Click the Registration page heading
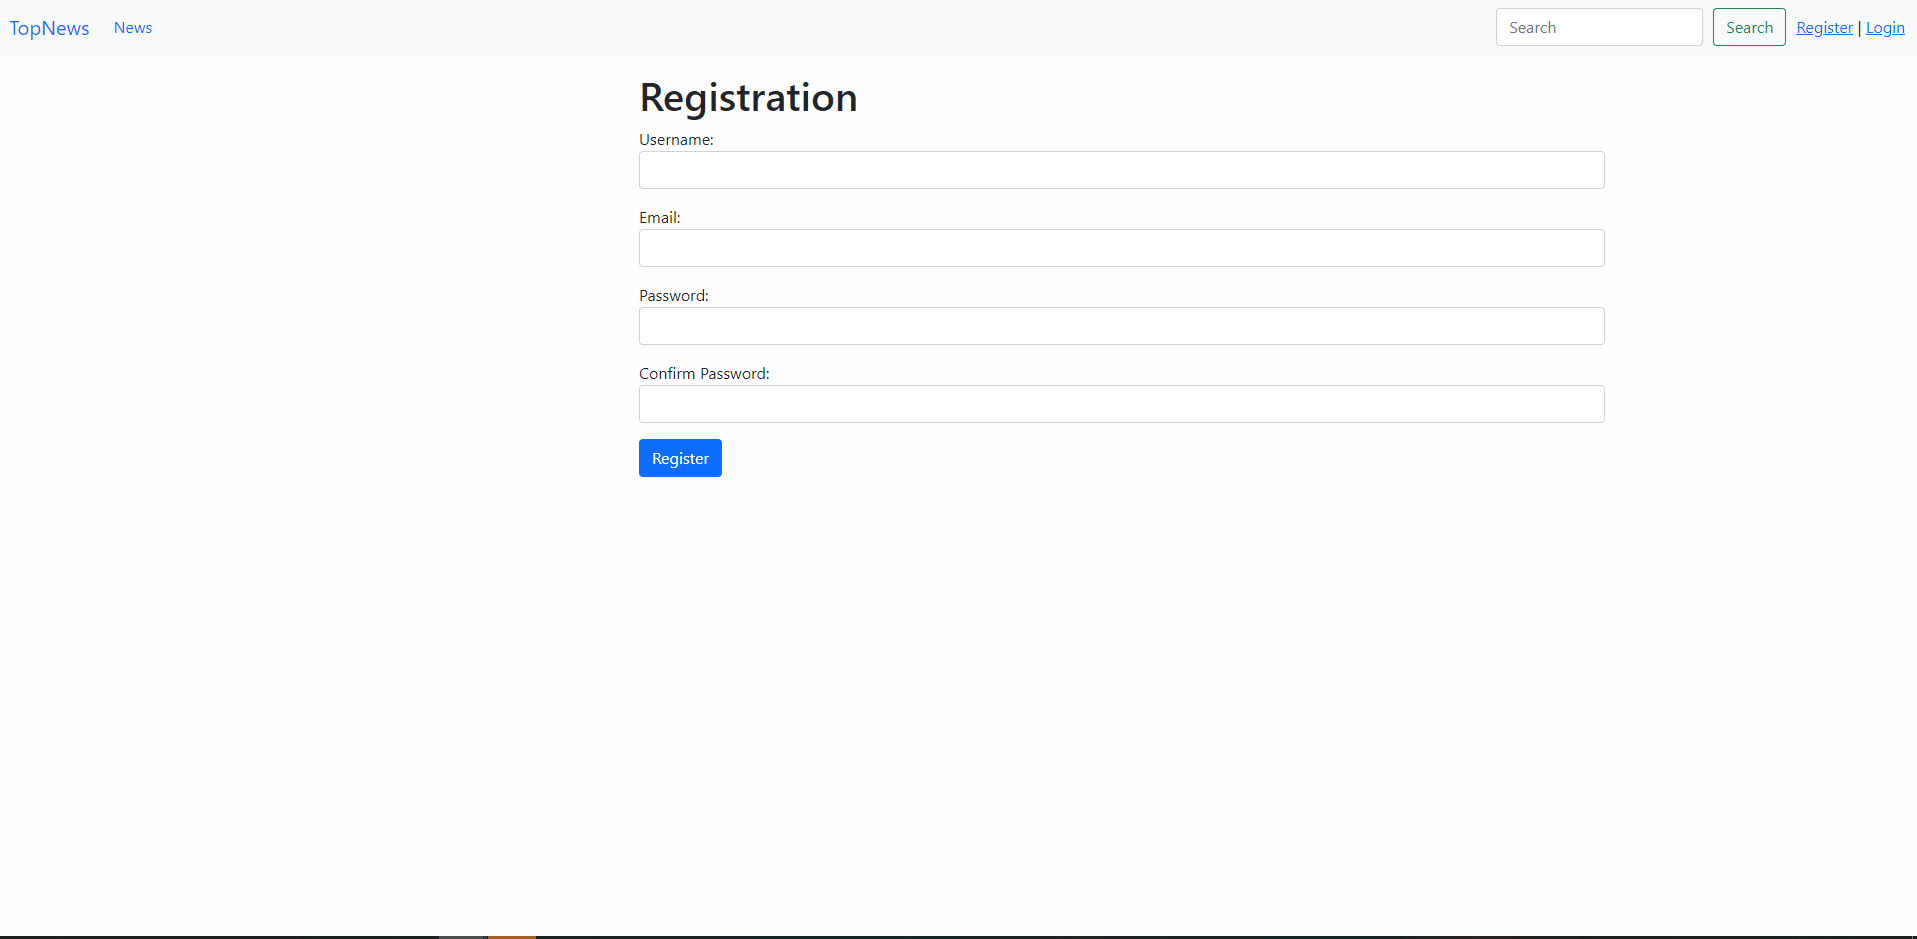 click(748, 97)
